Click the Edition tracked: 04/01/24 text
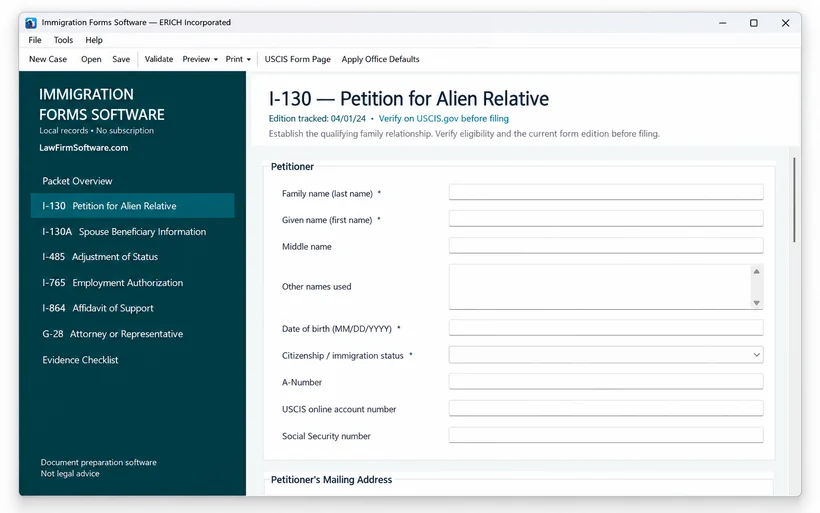 click(x=317, y=119)
